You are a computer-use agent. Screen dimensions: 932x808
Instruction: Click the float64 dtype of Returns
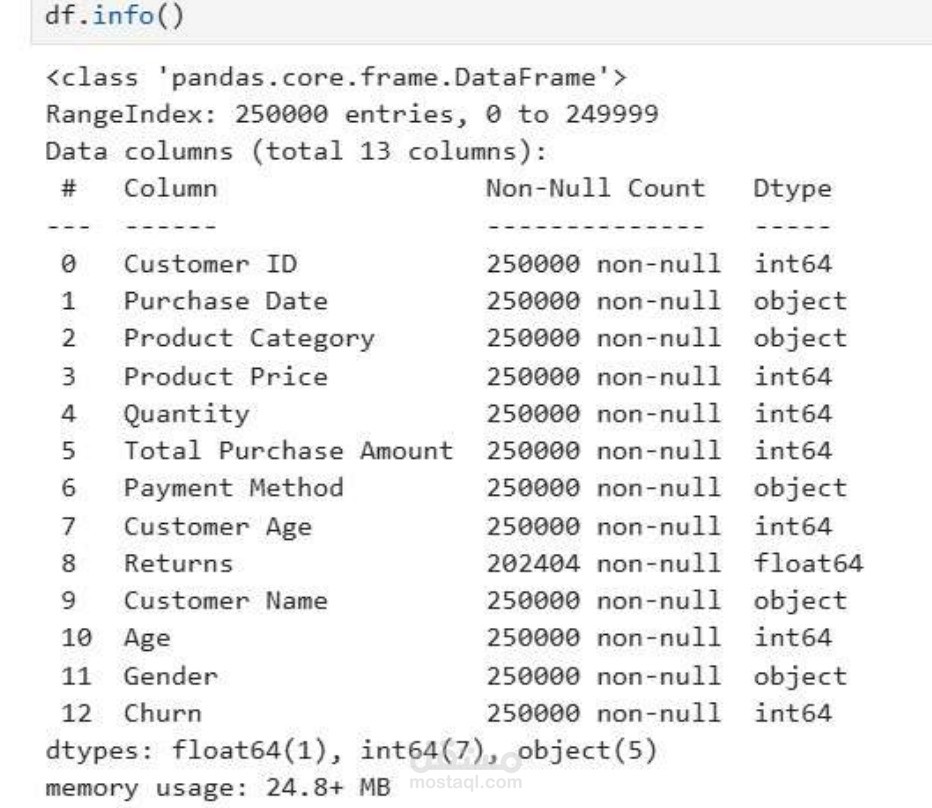[808, 564]
